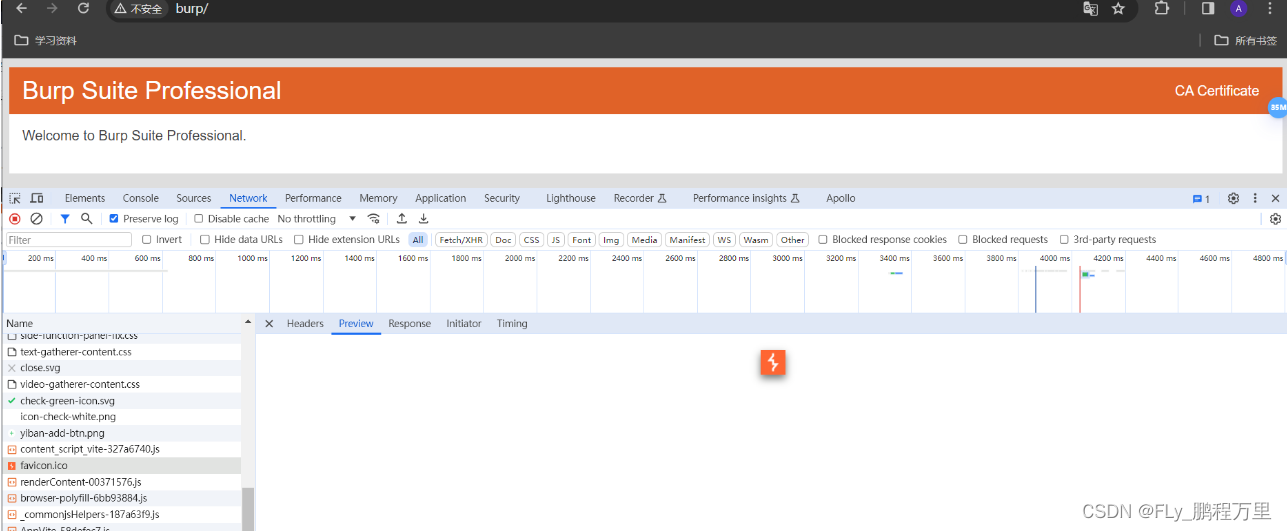Import HAR file with the upload icon
The height and width of the screenshot is (531, 1287).
[x=402, y=219]
